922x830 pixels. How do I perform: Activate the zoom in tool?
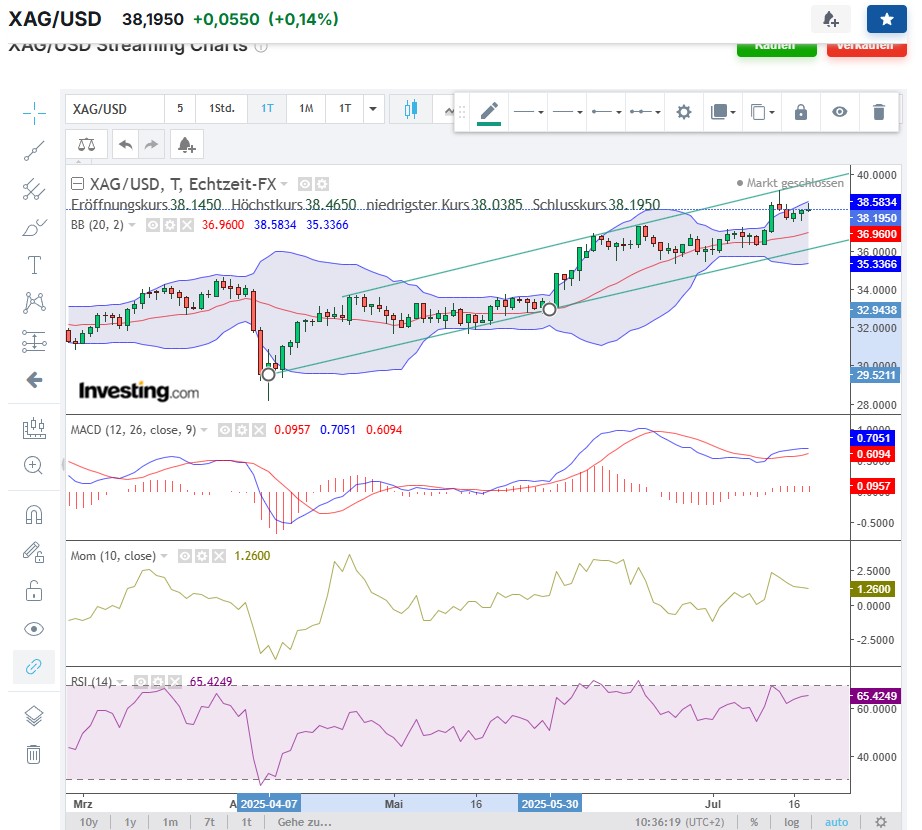coord(34,466)
